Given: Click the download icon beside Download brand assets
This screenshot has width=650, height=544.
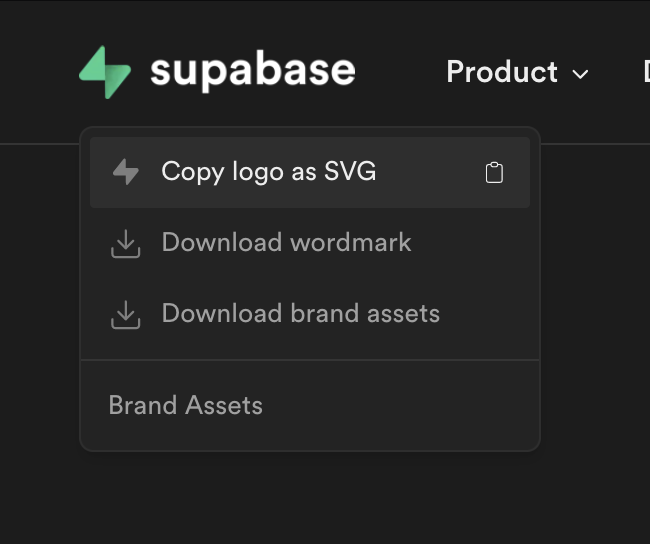Looking at the screenshot, I should click(x=126, y=315).
